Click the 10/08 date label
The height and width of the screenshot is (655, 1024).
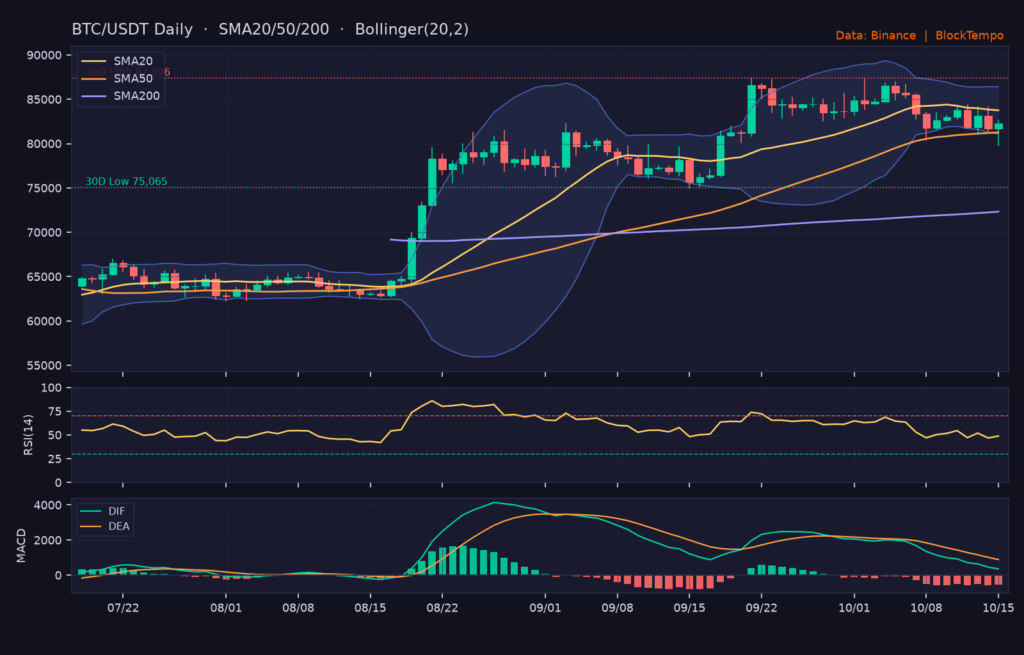926,608
